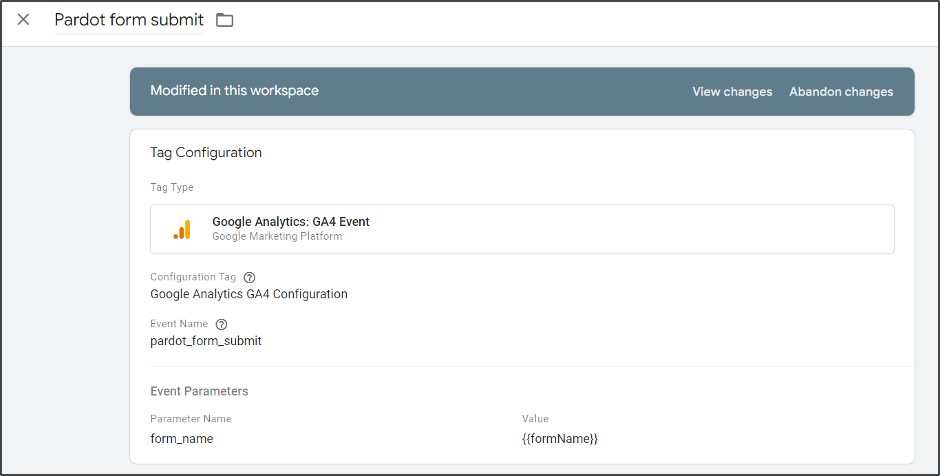940x476 pixels.
Task: Select Google Analytics GA4 Configuration text
Action: tap(249, 294)
